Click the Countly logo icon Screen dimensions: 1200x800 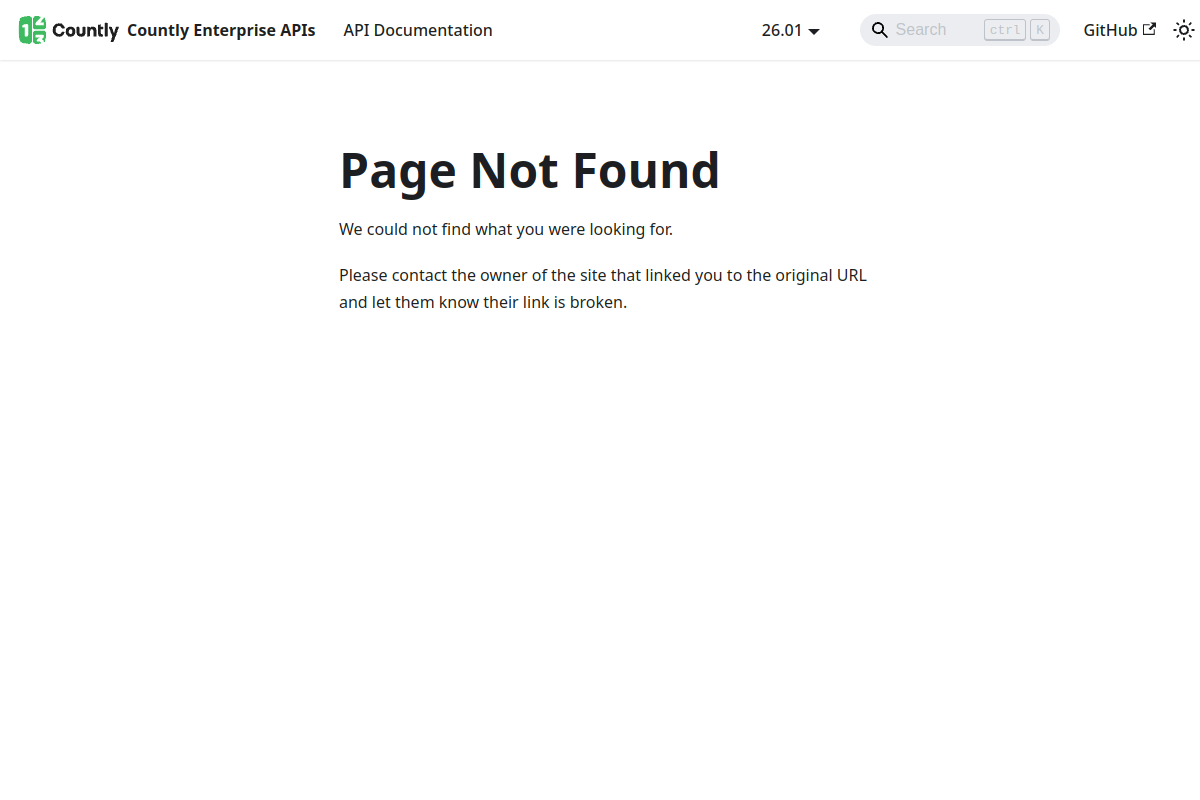click(68, 30)
